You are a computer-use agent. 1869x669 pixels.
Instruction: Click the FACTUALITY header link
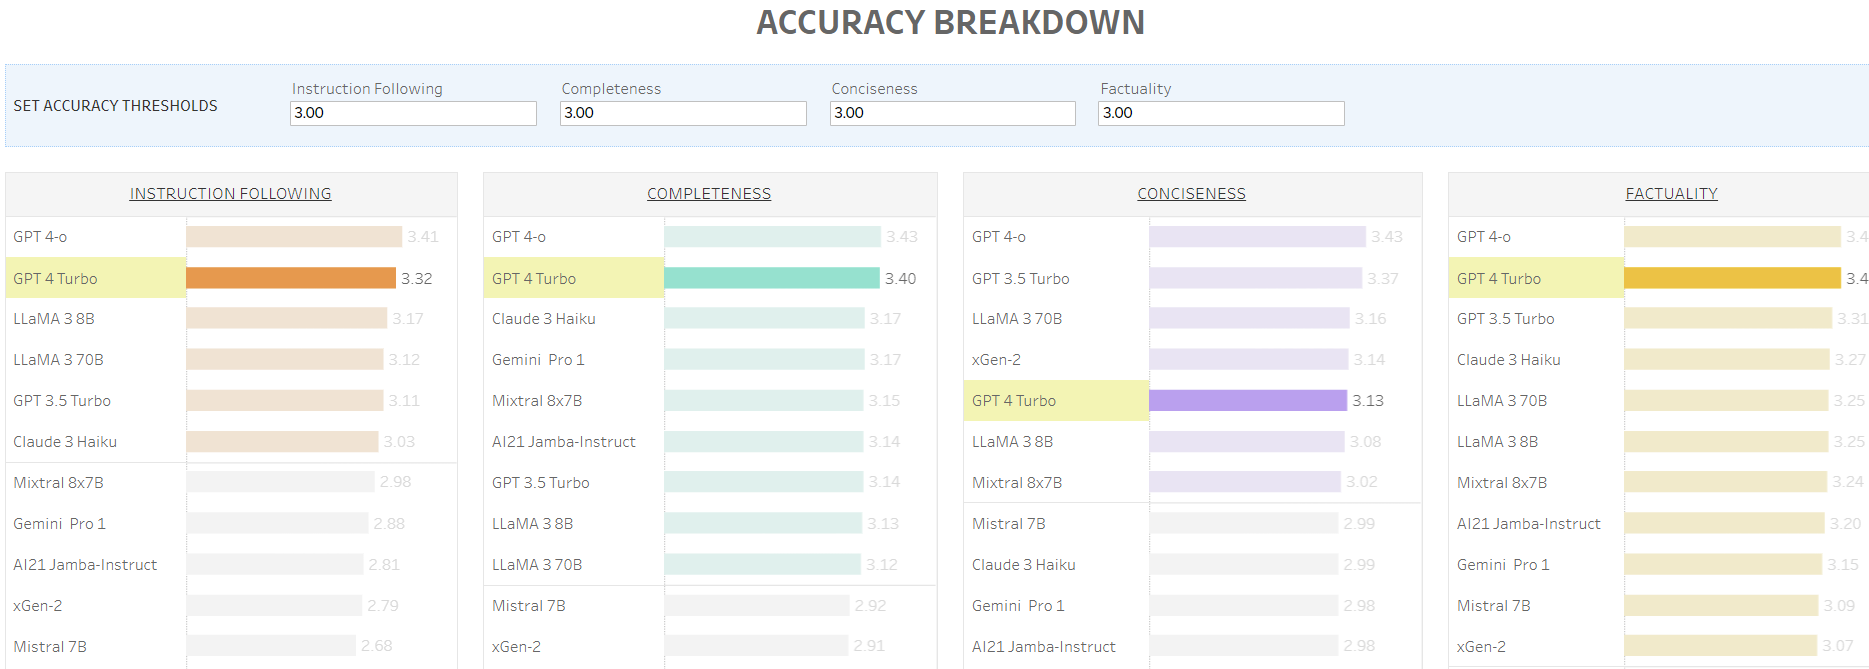coord(1671,194)
